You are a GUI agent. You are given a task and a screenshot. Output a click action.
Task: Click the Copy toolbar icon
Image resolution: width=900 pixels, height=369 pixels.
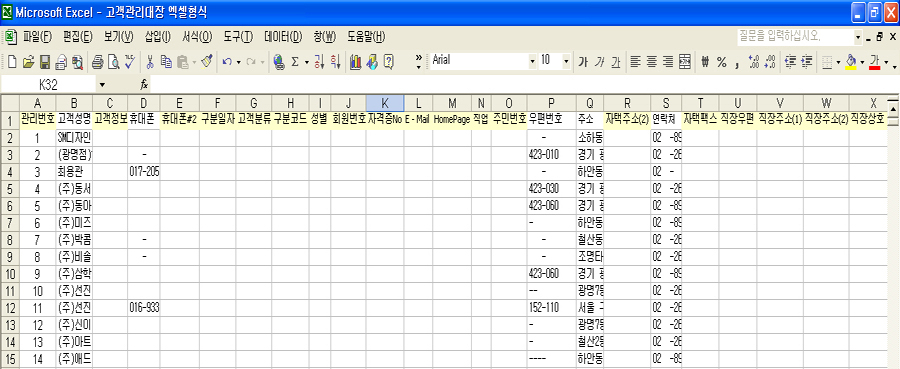(x=166, y=61)
